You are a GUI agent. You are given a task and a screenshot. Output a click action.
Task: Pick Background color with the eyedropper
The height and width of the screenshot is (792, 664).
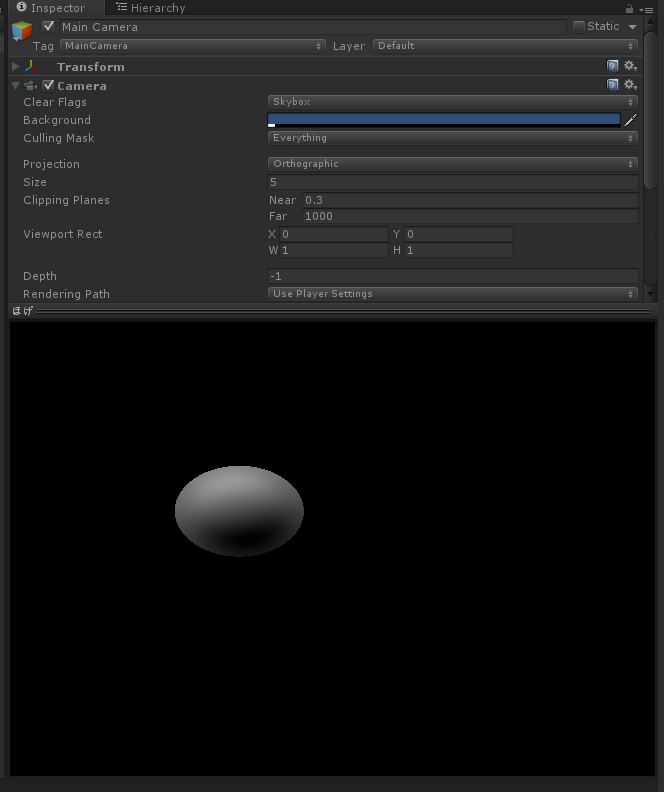(x=631, y=120)
